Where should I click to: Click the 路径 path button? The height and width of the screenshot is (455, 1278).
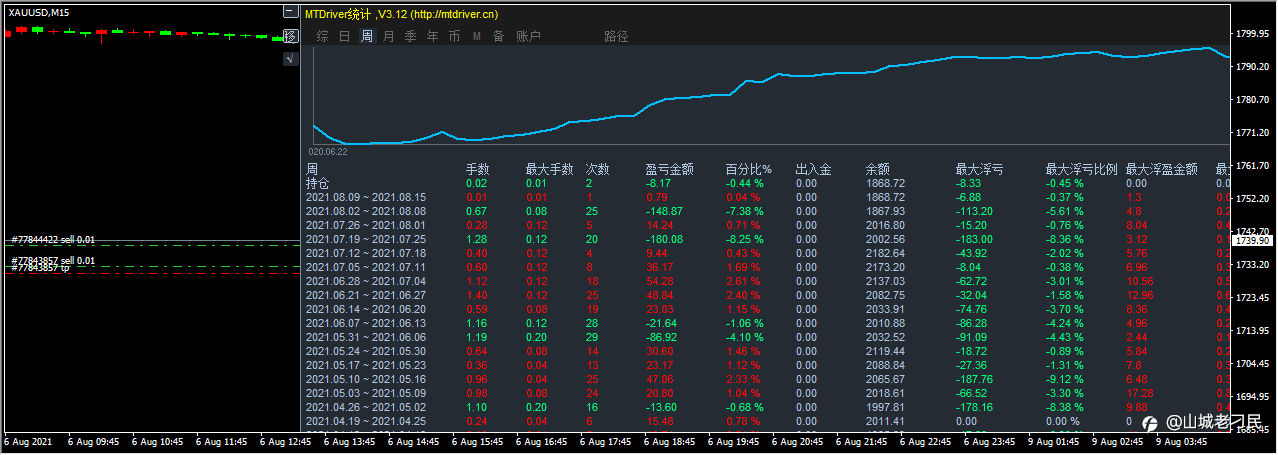[x=617, y=37]
